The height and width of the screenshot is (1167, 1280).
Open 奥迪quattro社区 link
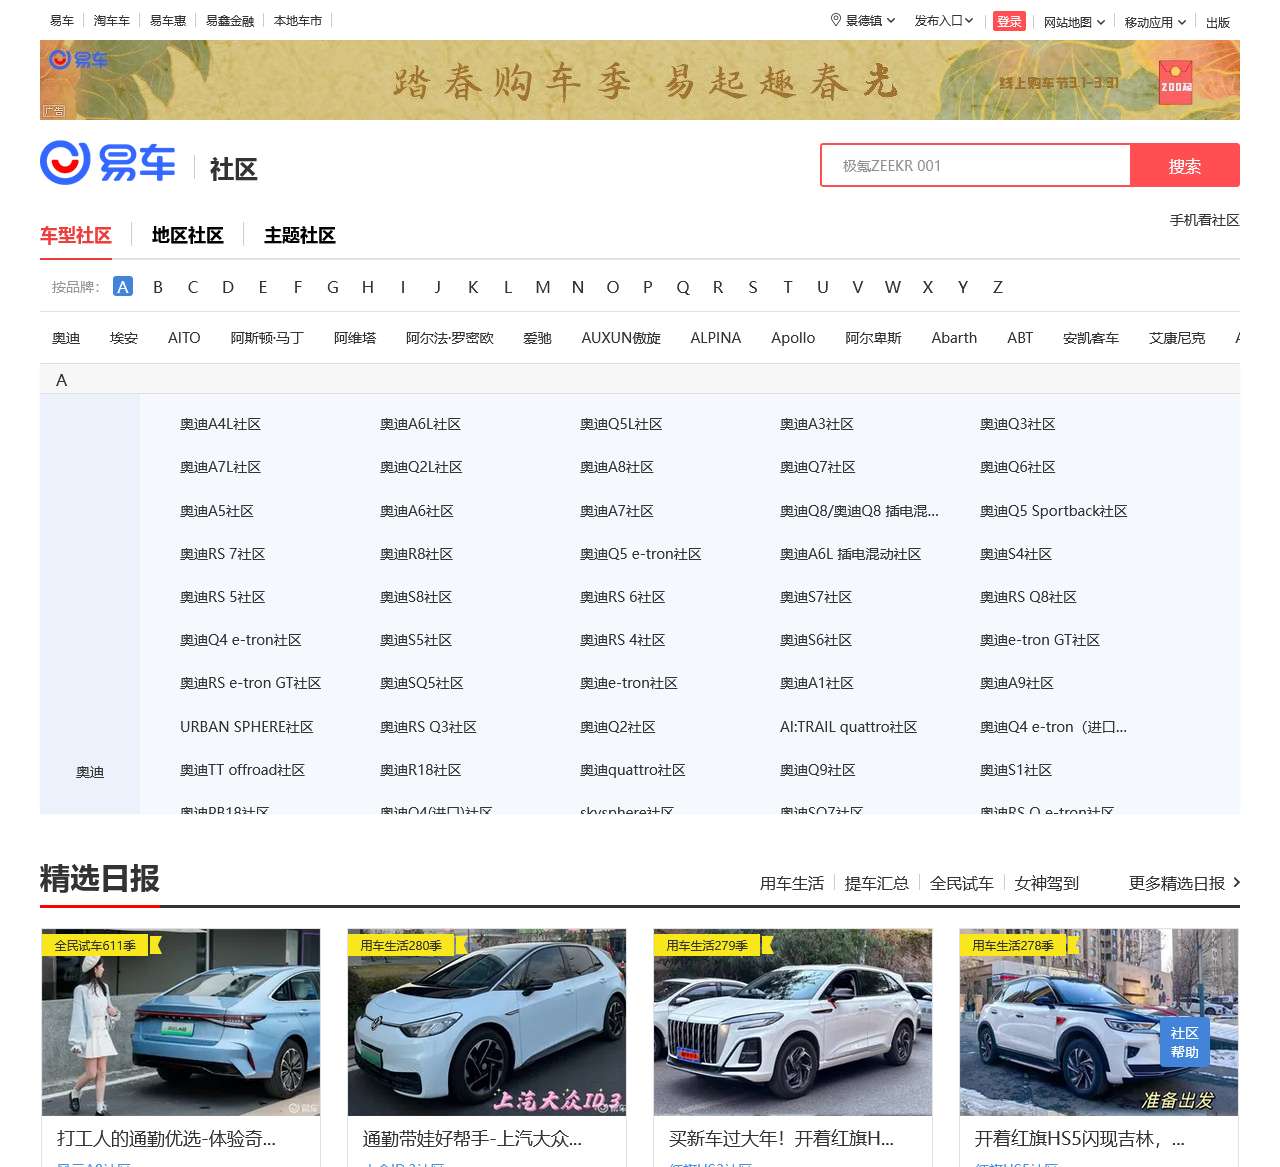[x=633, y=770]
